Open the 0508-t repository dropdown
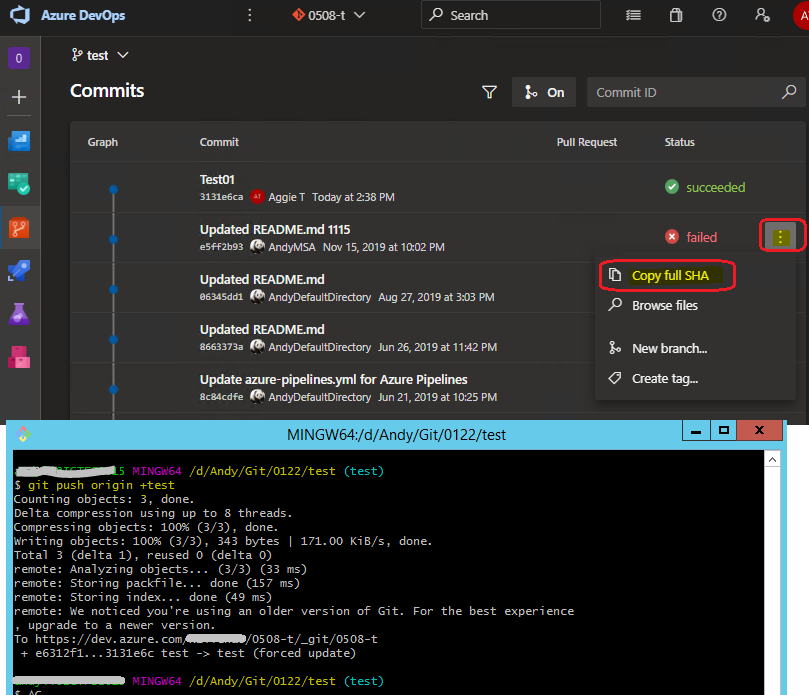809x695 pixels. click(329, 15)
